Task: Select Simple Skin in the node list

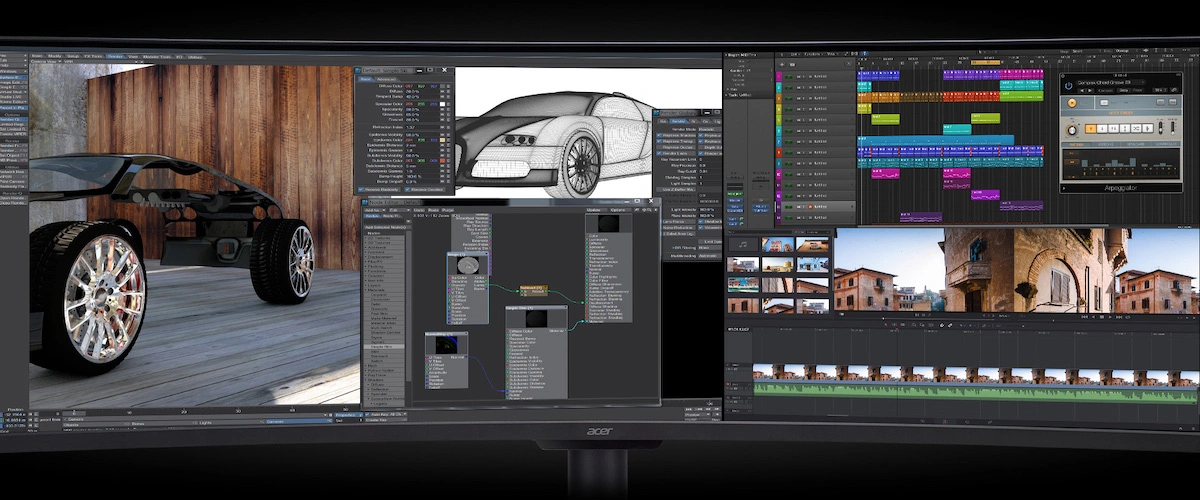Action: coord(382,347)
